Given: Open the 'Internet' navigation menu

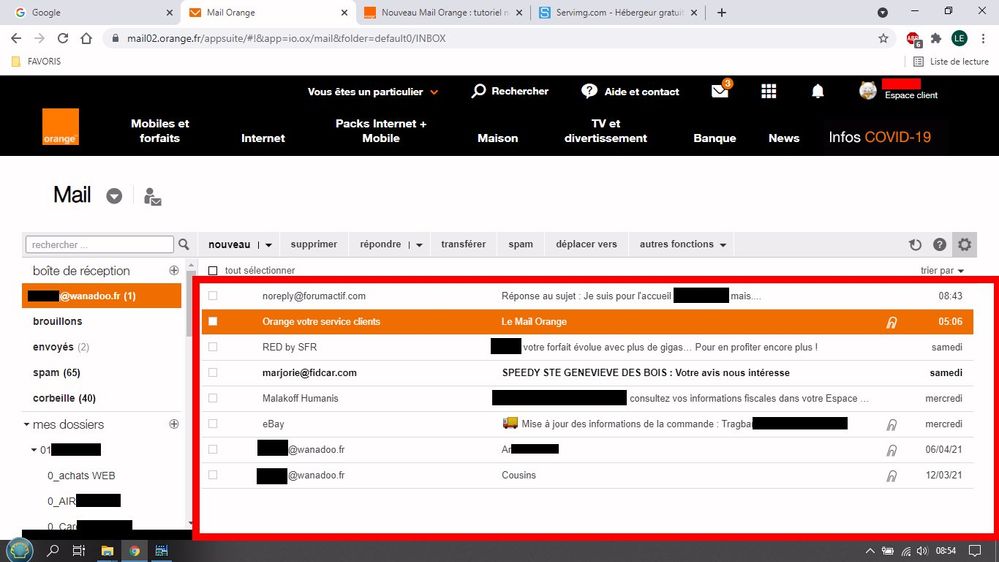Looking at the screenshot, I should [263, 138].
